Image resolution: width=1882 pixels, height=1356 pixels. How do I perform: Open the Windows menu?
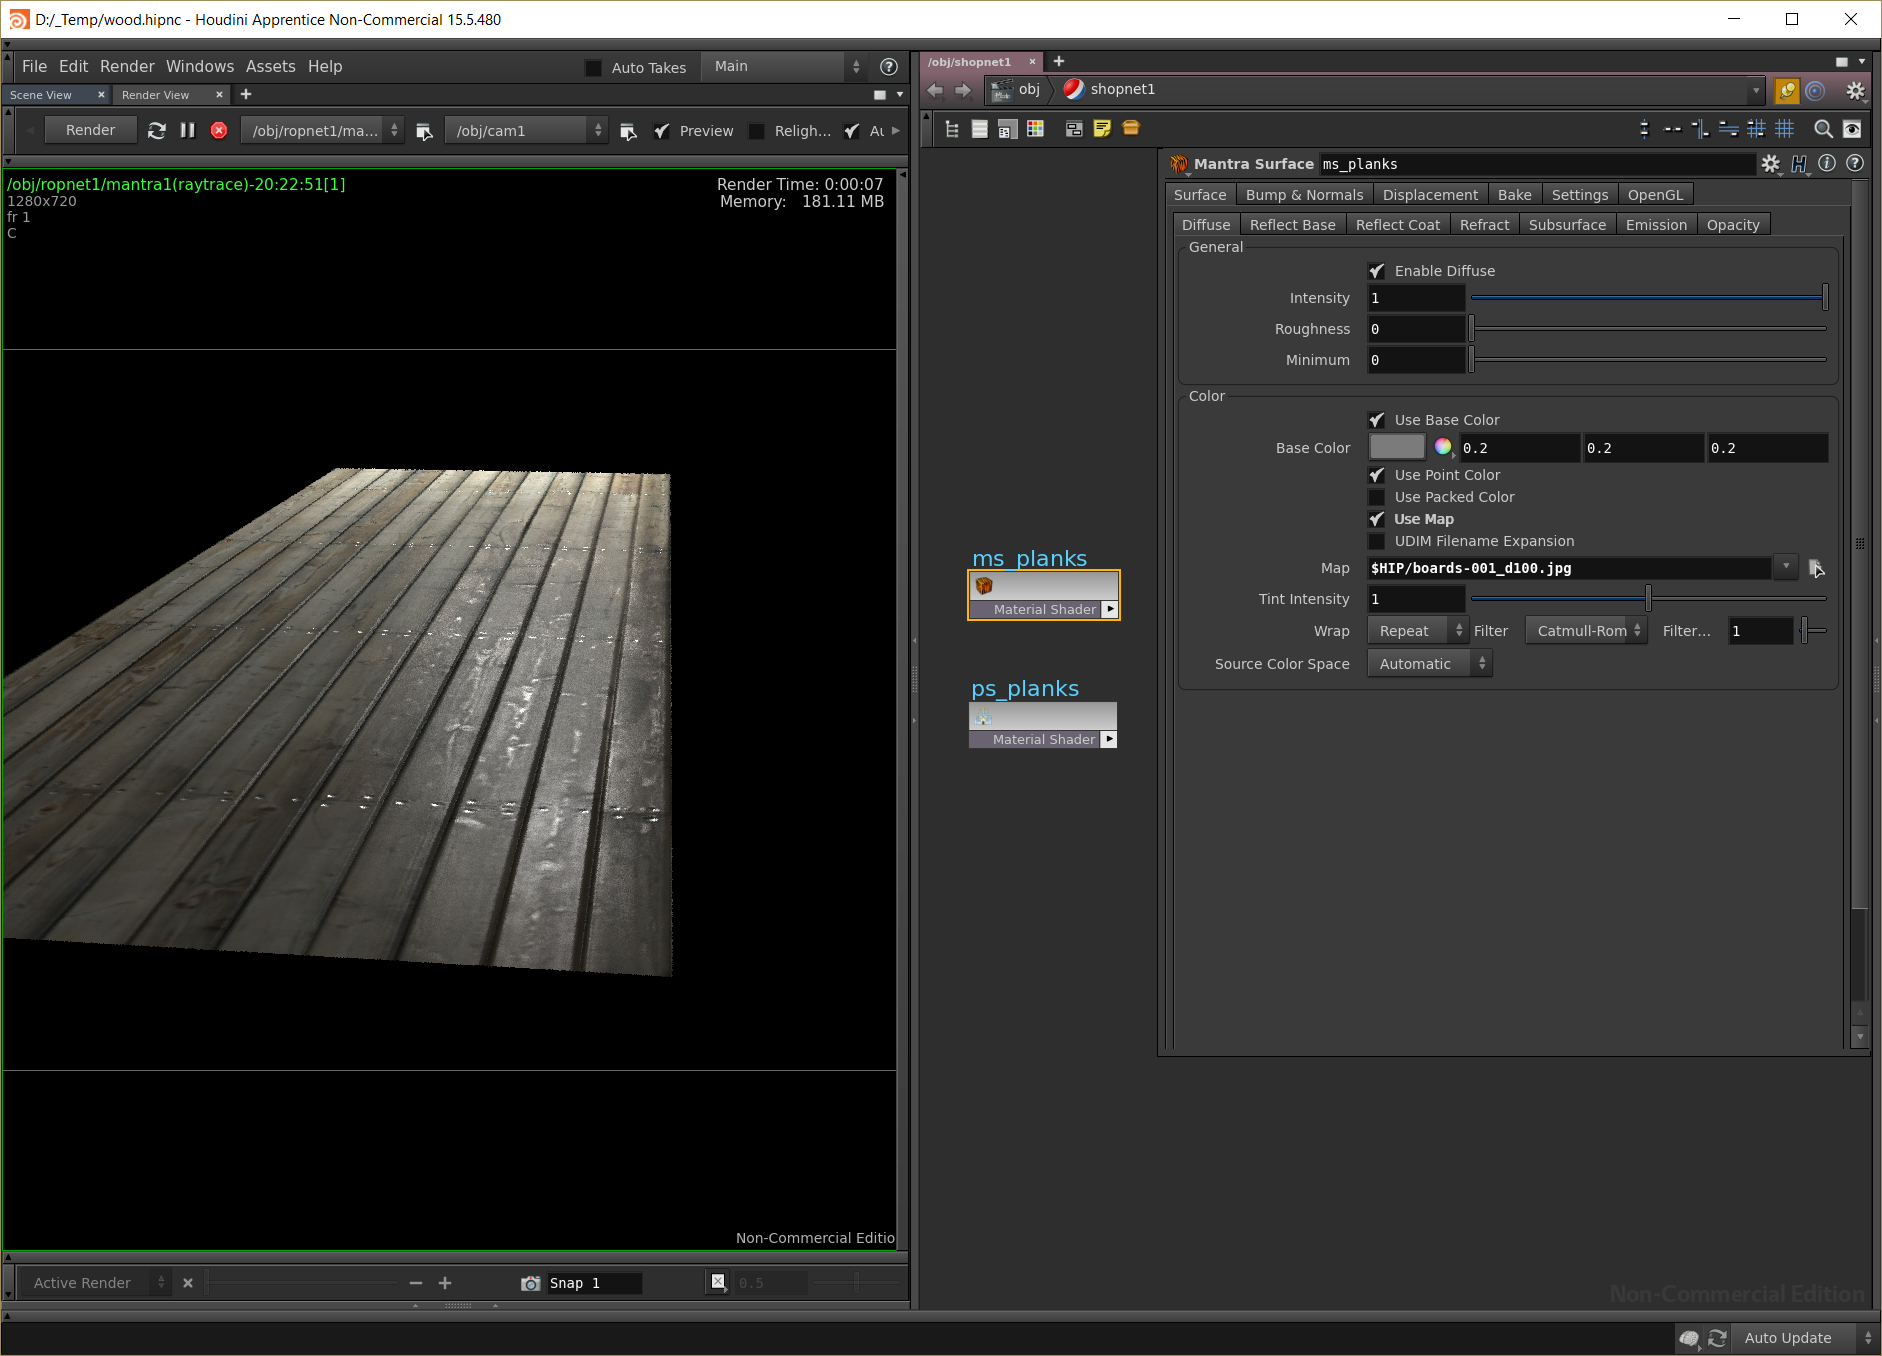click(200, 67)
